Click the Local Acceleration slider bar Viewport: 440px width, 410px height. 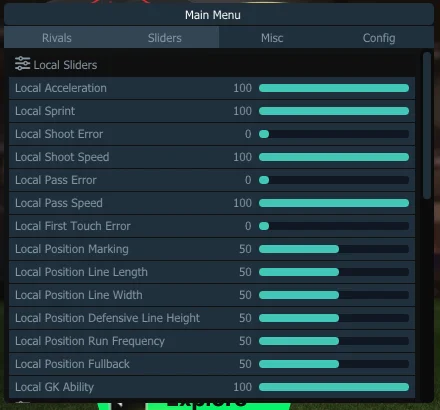pos(334,88)
